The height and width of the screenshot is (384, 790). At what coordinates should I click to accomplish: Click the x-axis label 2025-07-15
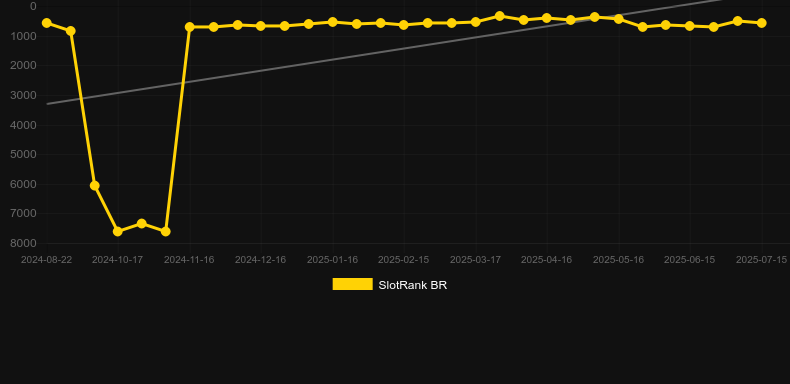point(761,260)
